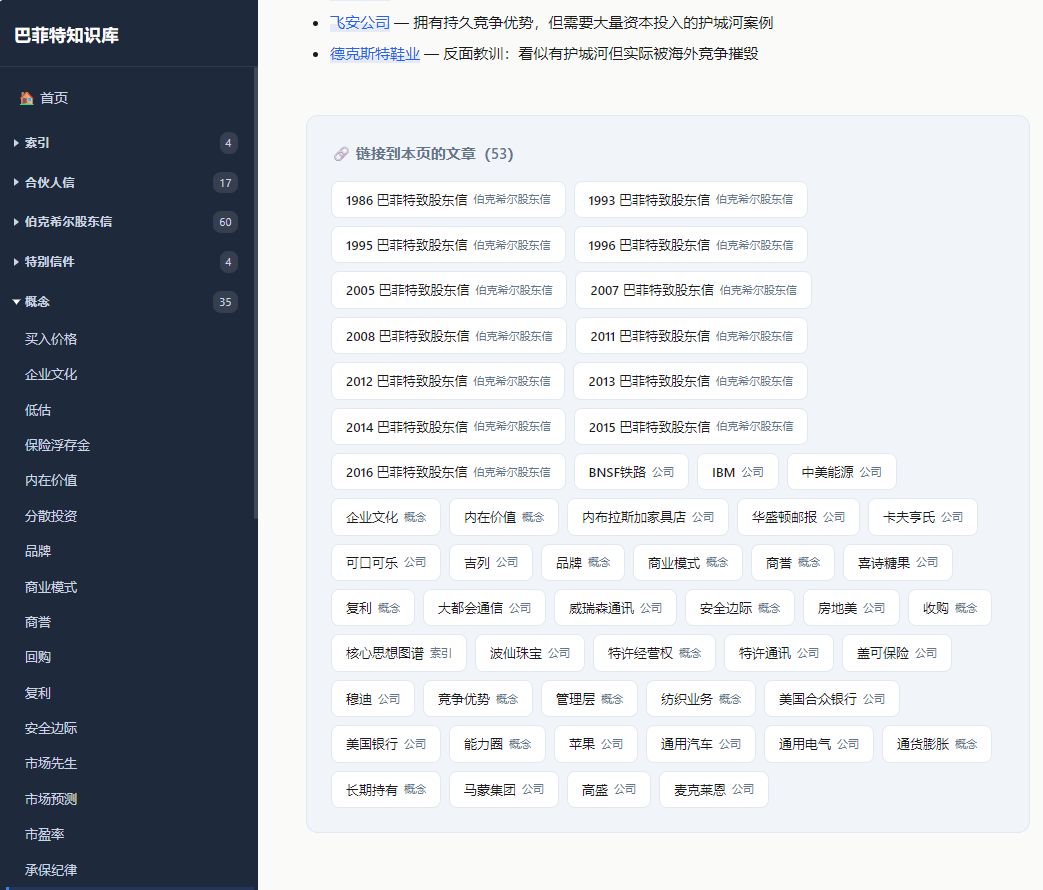Open the 喜诗糖果 company chip
The width and height of the screenshot is (1043, 890).
tap(897, 563)
